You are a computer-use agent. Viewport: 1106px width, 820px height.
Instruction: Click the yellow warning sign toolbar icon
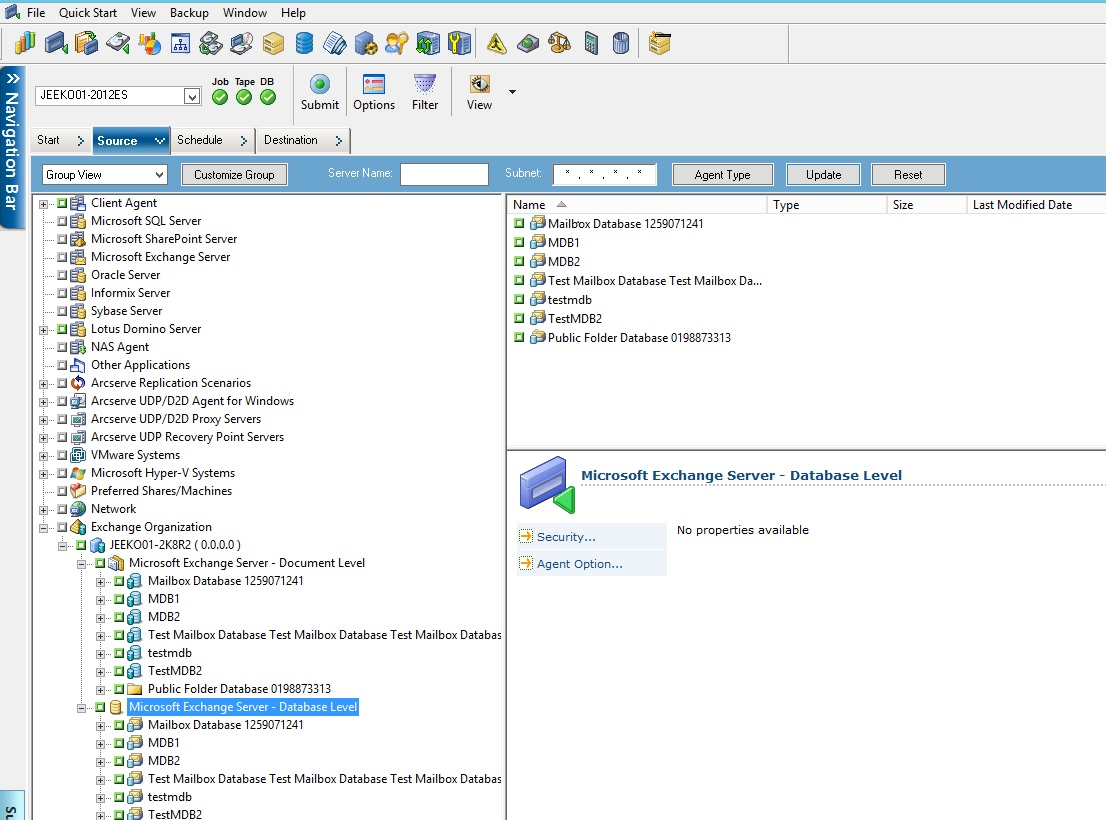coord(497,43)
